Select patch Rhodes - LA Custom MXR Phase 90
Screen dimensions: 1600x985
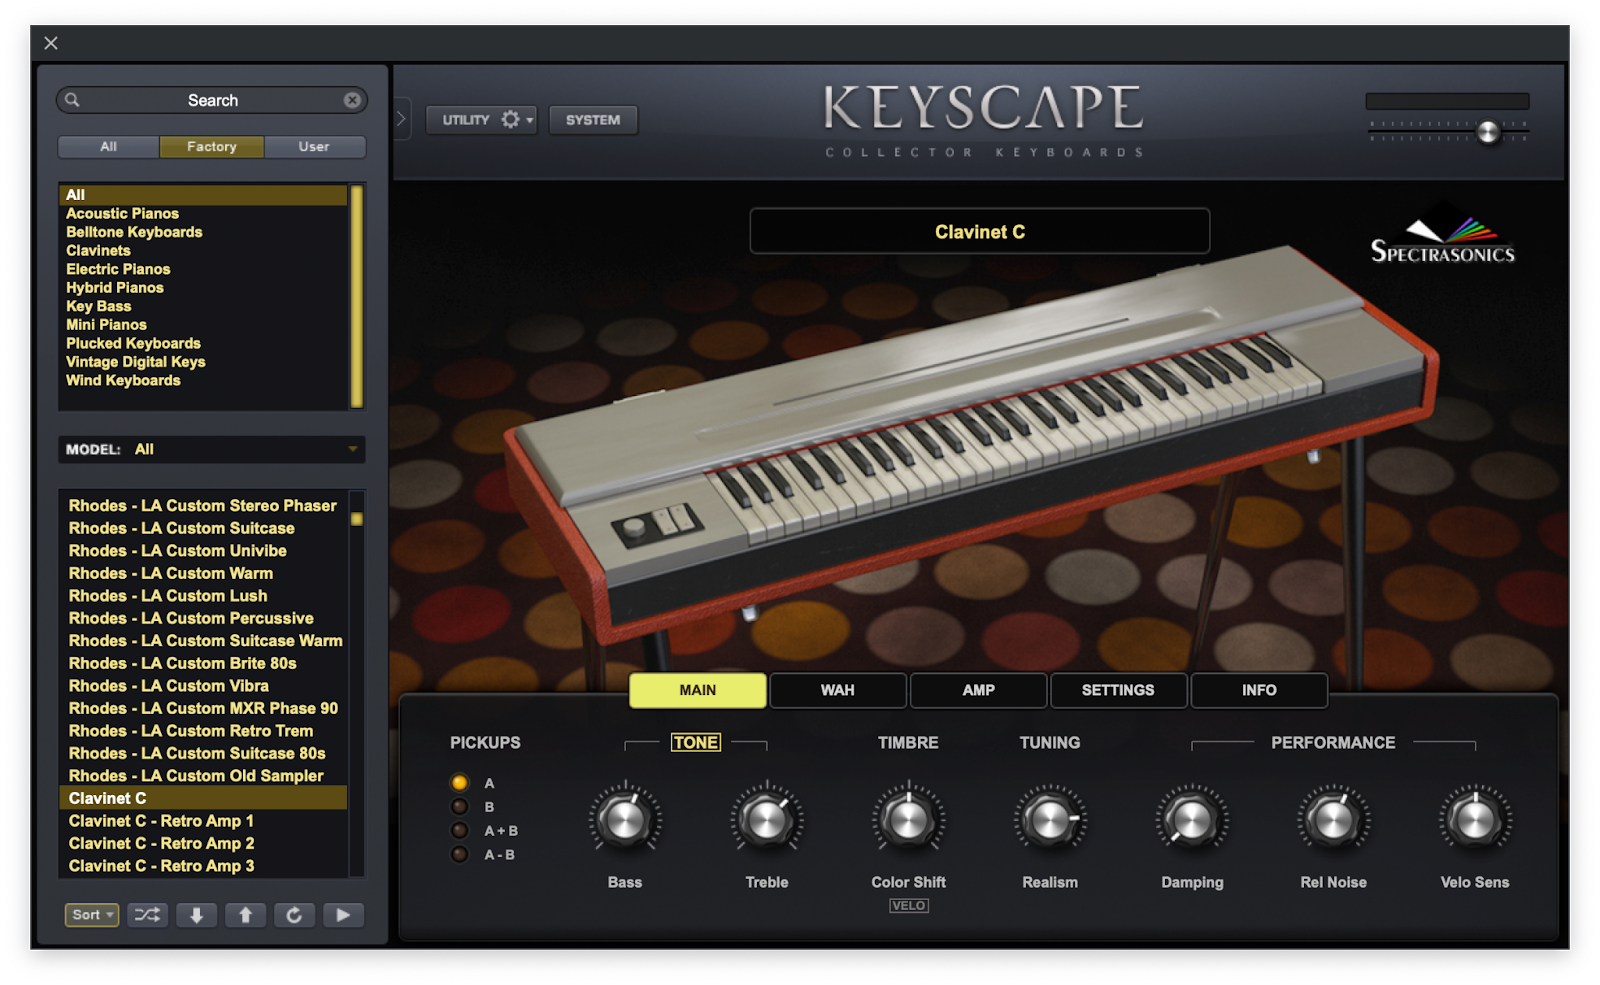(203, 709)
